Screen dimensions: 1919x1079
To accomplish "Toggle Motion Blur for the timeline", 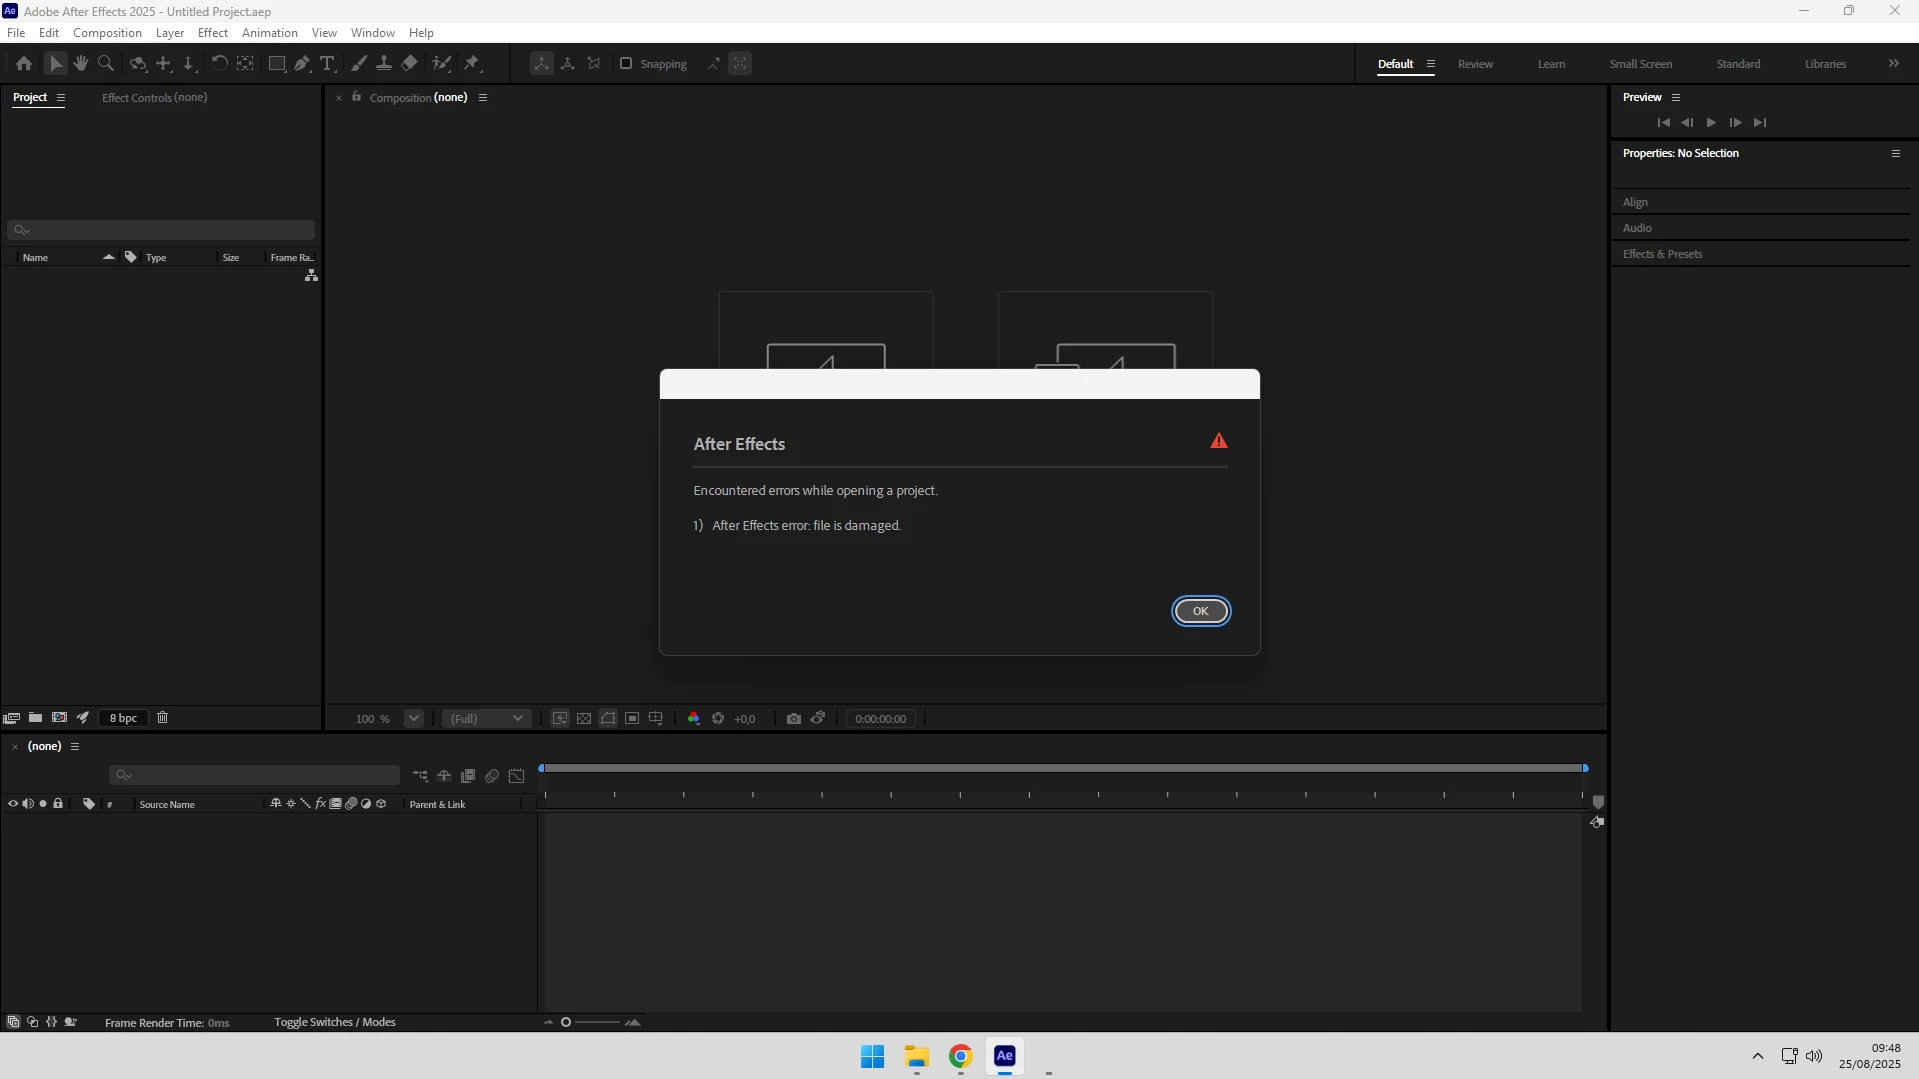I will pos(492,776).
